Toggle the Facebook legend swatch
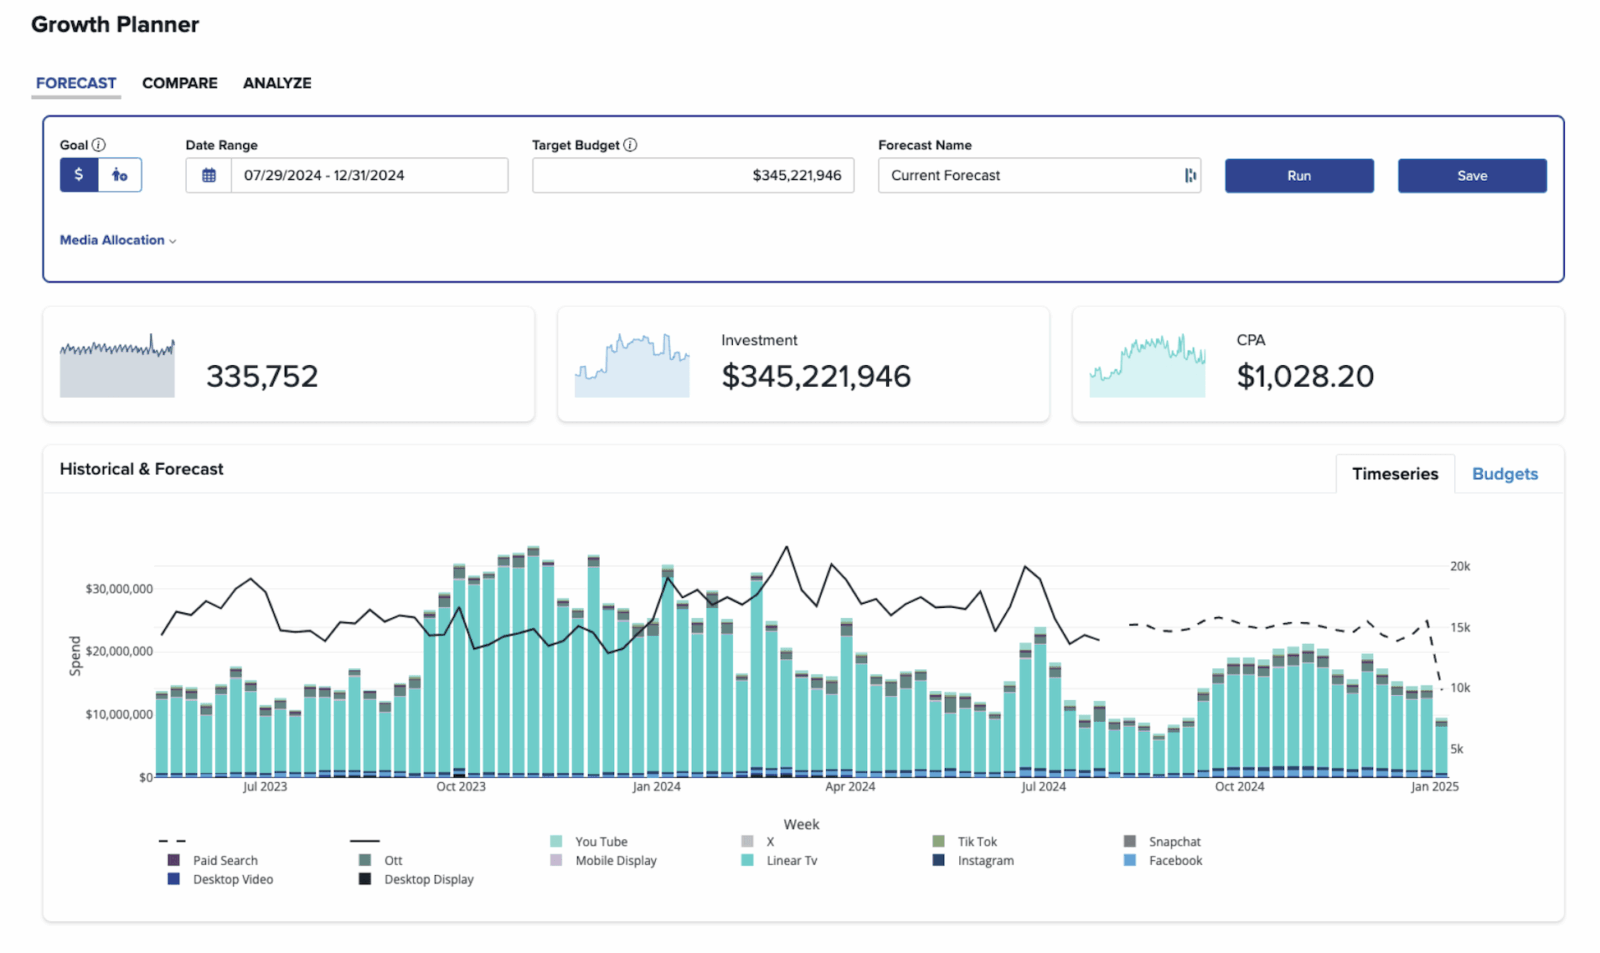 pyautogui.click(x=1130, y=860)
